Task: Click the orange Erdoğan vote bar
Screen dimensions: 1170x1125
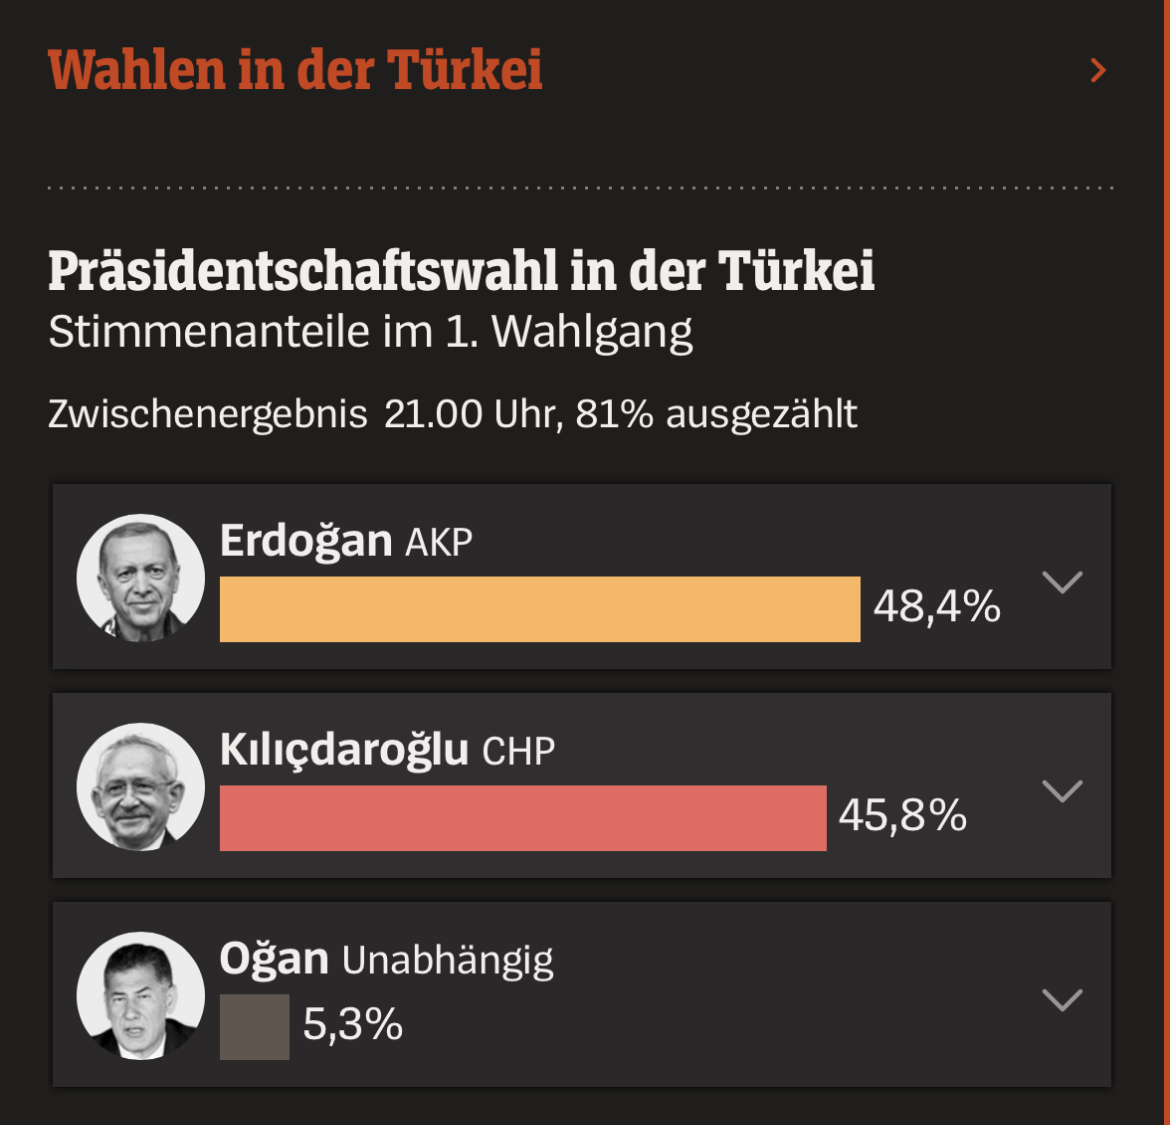Action: click(x=539, y=609)
